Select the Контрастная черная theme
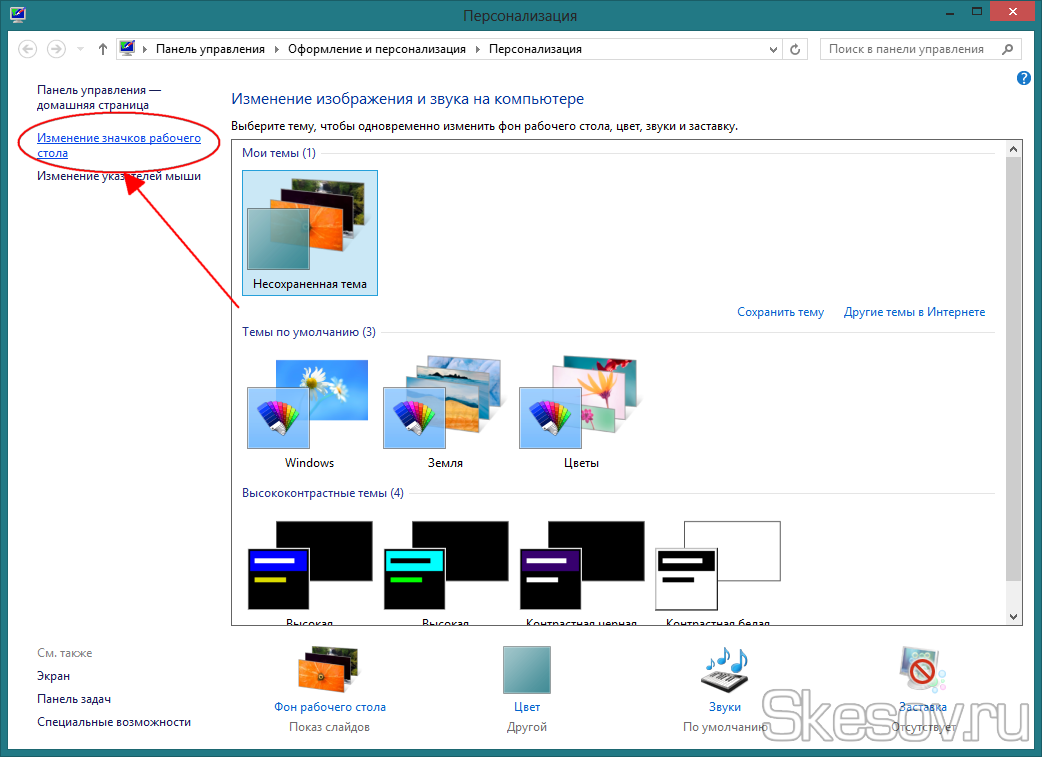This screenshot has height=757, width=1042. pos(581,572)
